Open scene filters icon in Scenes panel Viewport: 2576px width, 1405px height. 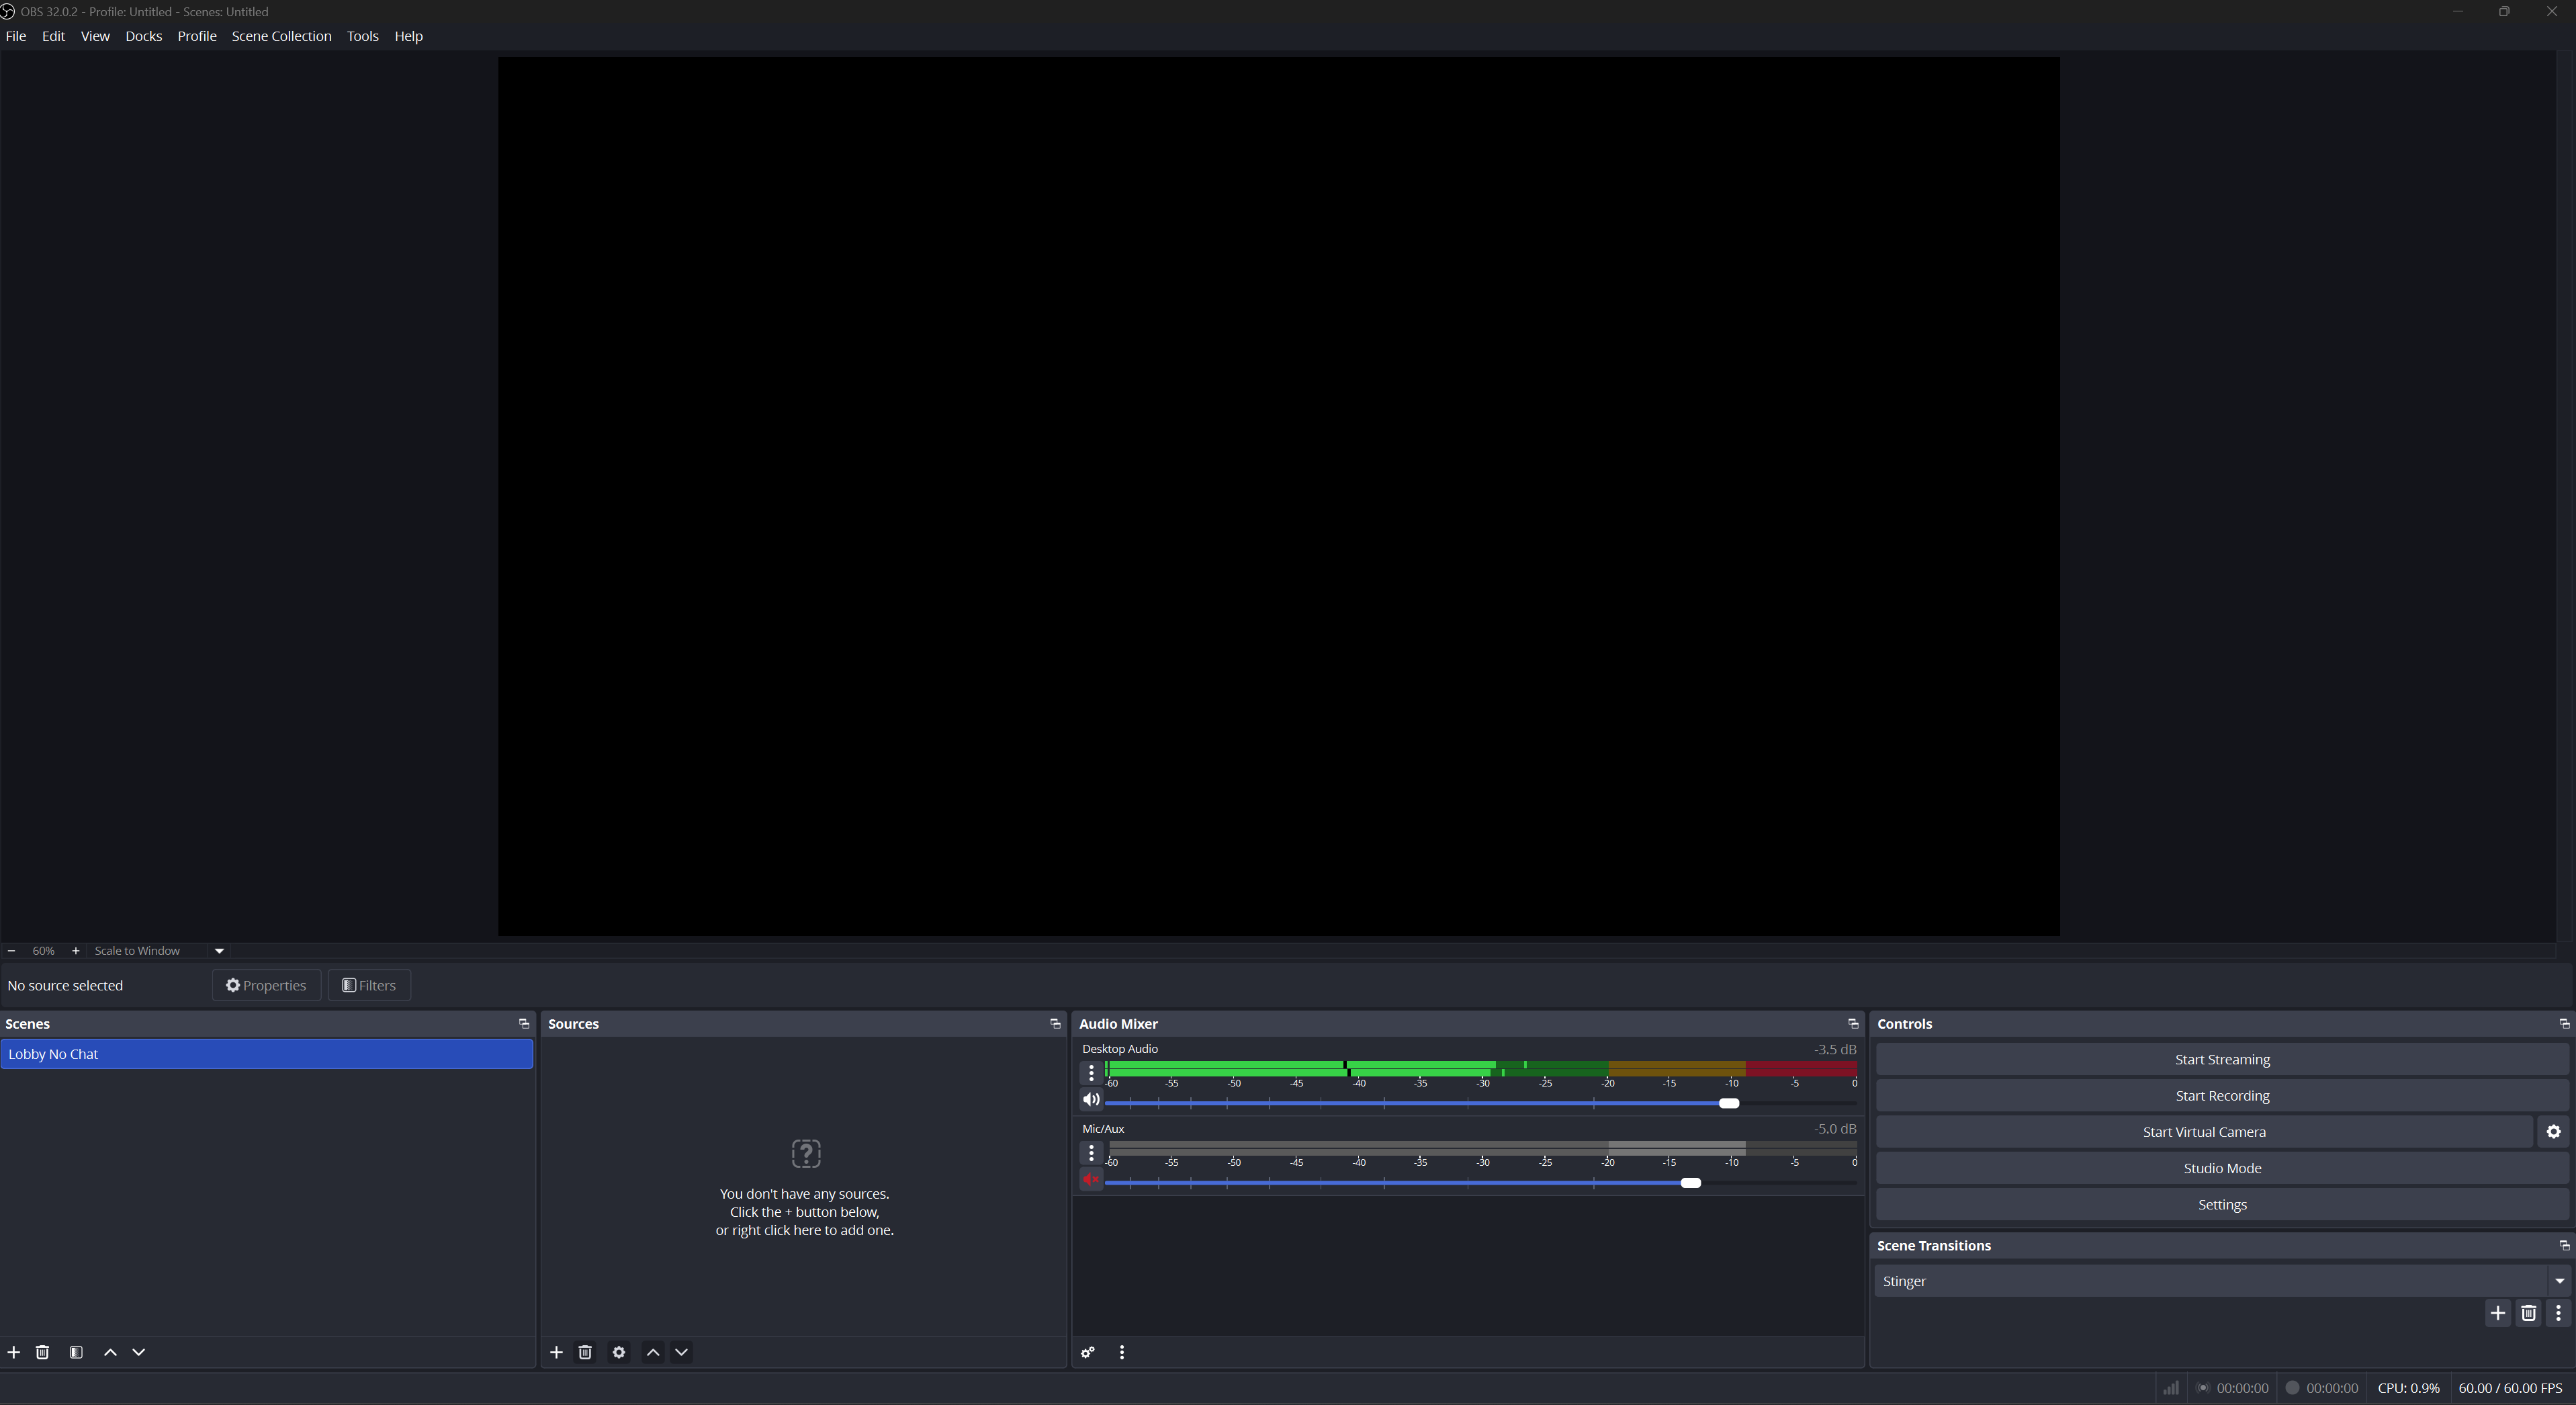tap(76, 1352)
